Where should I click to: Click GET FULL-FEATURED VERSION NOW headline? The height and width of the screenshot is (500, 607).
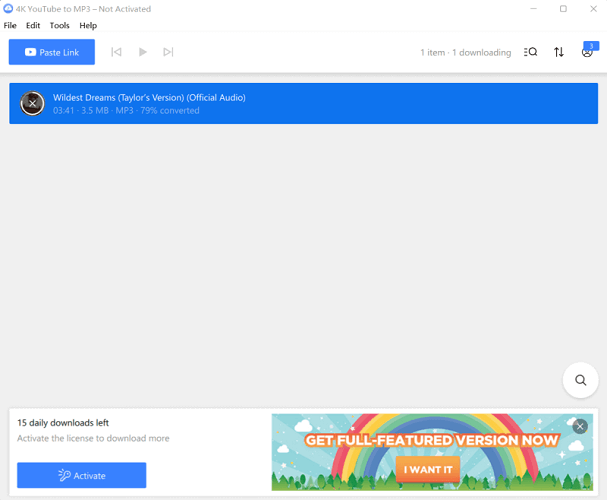pyautogui.click(x=432, y=440)
